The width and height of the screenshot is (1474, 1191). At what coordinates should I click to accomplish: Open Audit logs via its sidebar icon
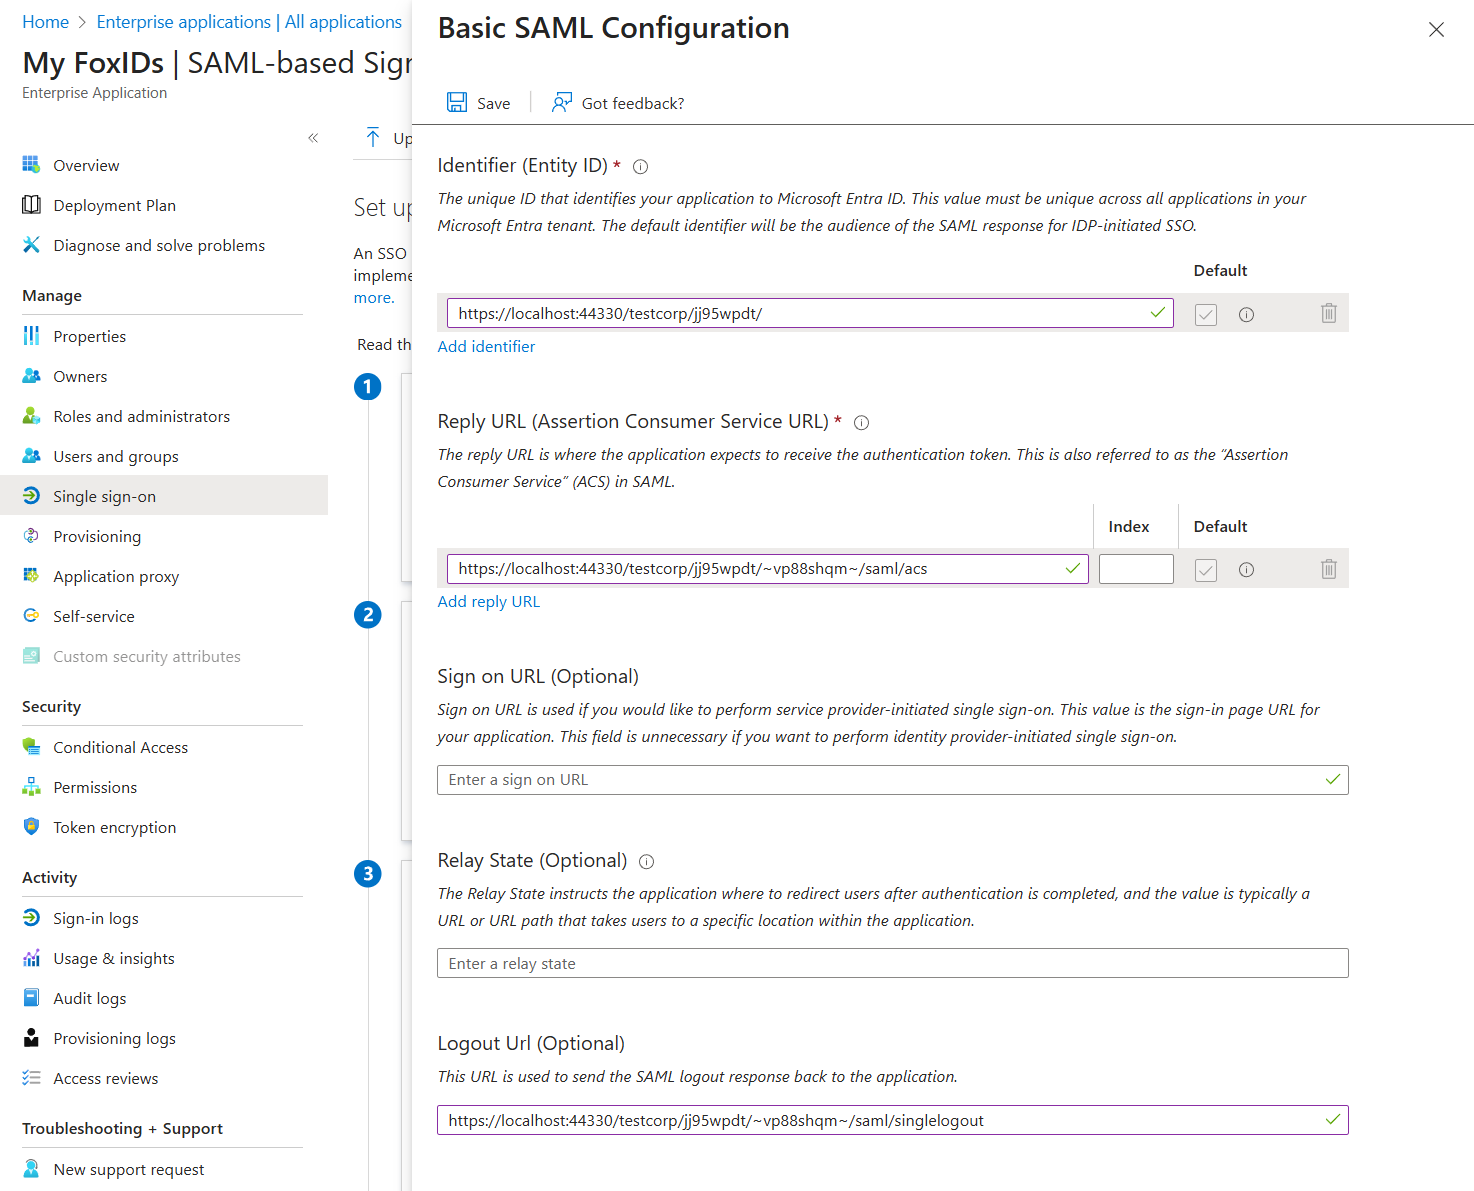tap(32, 998)
